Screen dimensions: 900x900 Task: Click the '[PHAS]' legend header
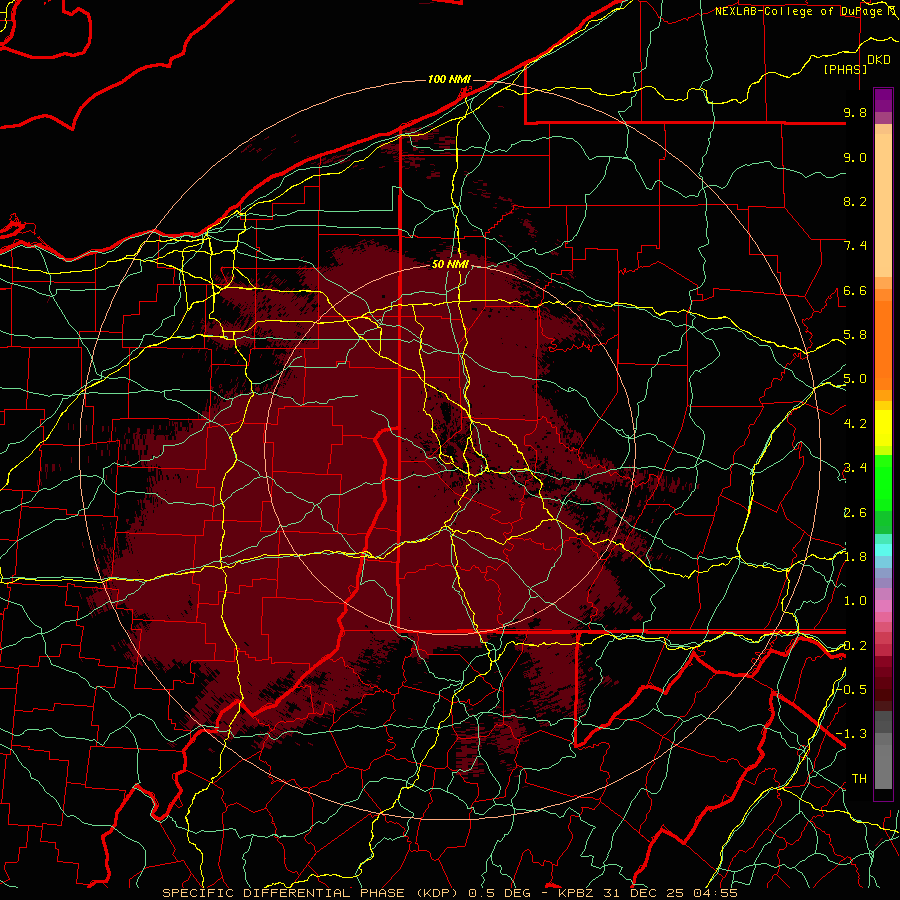845,69
